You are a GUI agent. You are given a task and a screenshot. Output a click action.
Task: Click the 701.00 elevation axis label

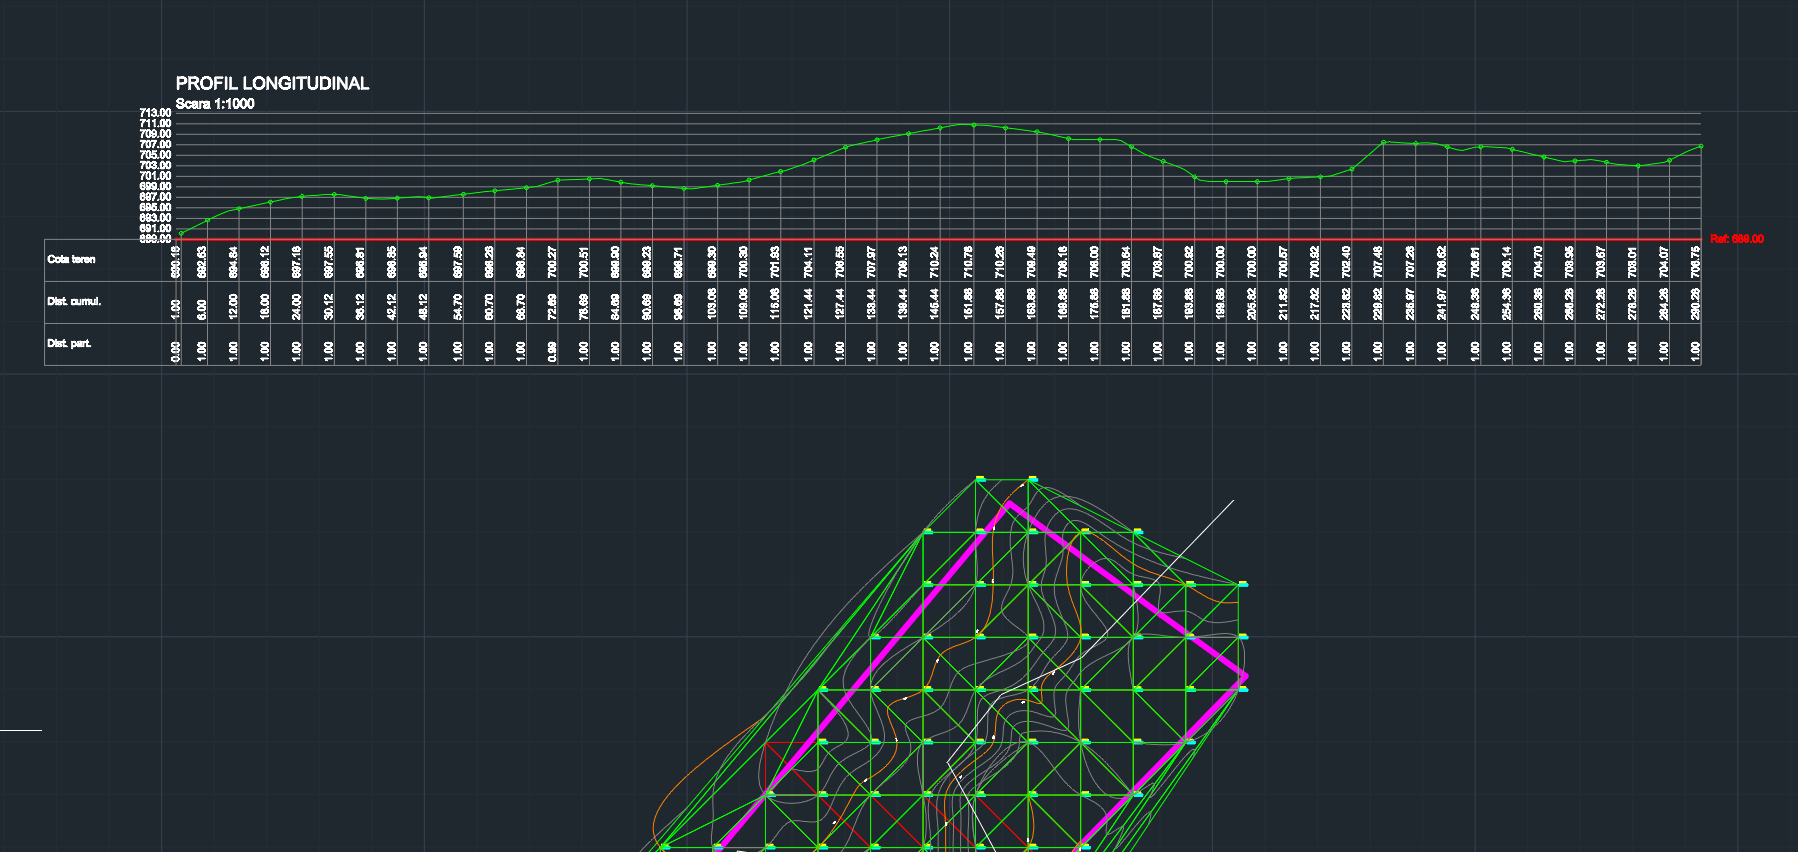pyautogui.click(x=155, y=176)
